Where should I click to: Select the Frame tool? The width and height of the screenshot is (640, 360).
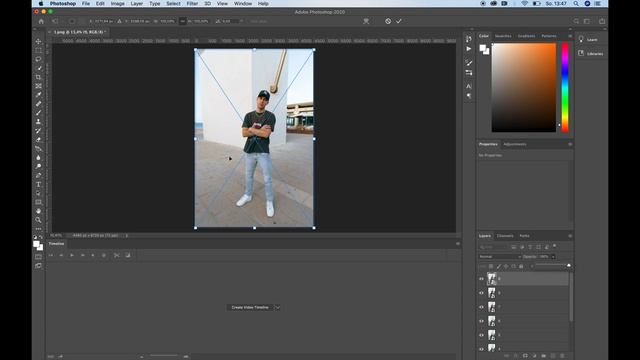[38, 86]
